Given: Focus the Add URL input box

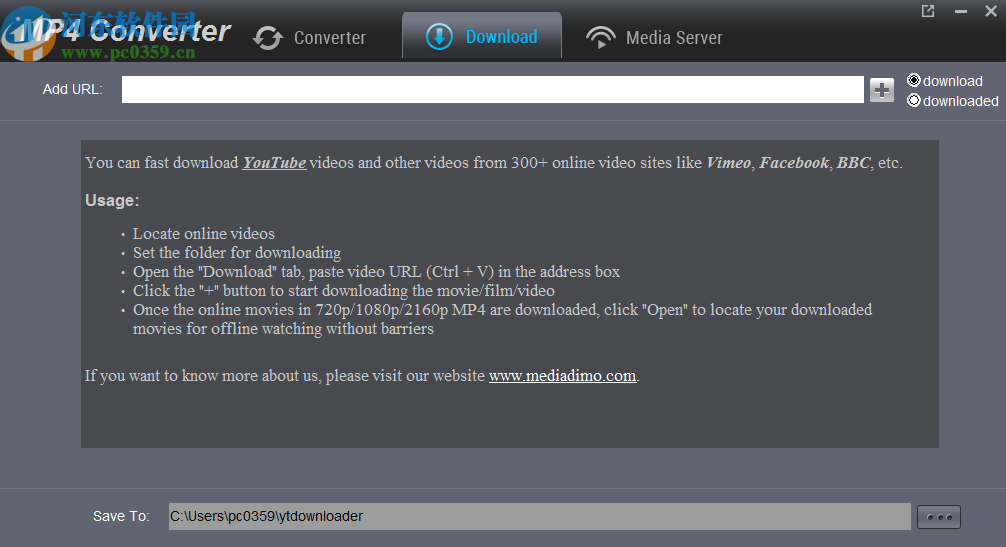Looking at the screenshot, I should pyautogui.click(x=493, y=90).
